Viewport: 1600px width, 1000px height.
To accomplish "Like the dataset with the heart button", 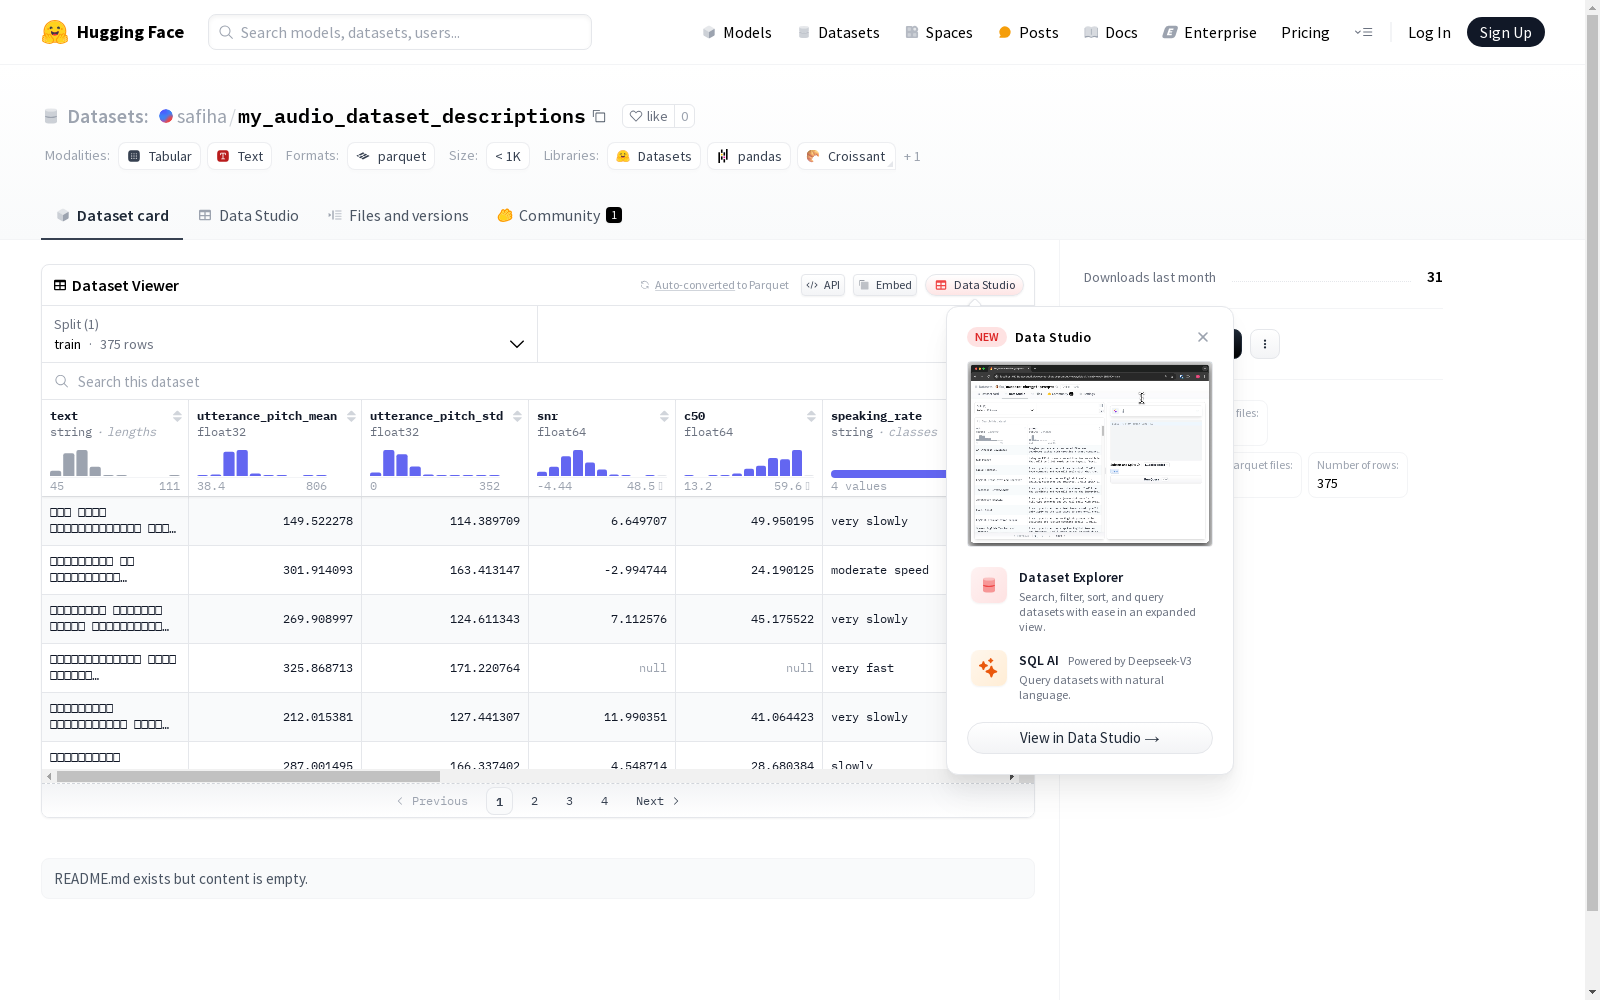I will click(648, 116).
